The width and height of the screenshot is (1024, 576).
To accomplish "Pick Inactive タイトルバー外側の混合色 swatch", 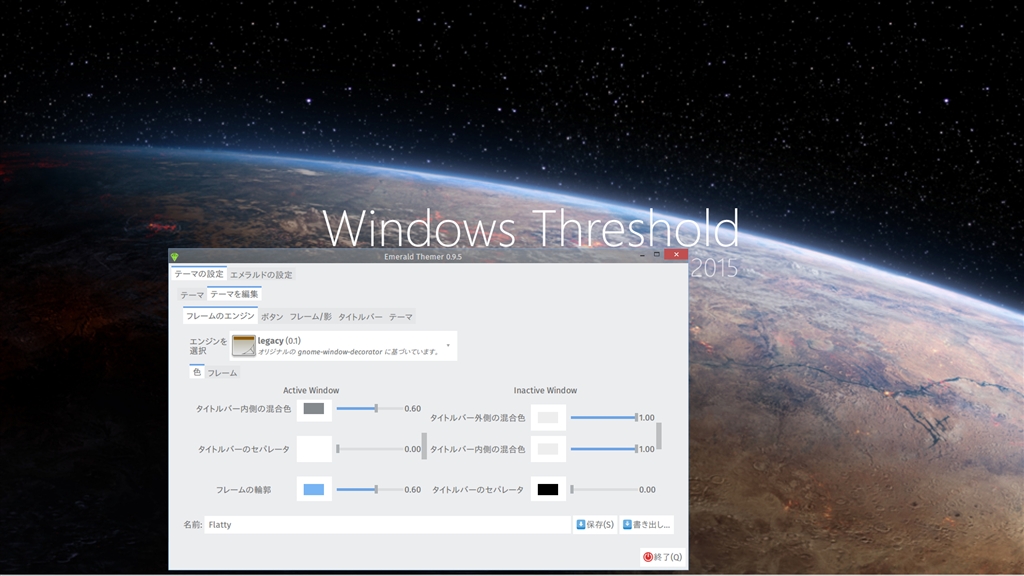I will [x=548, y=418].
